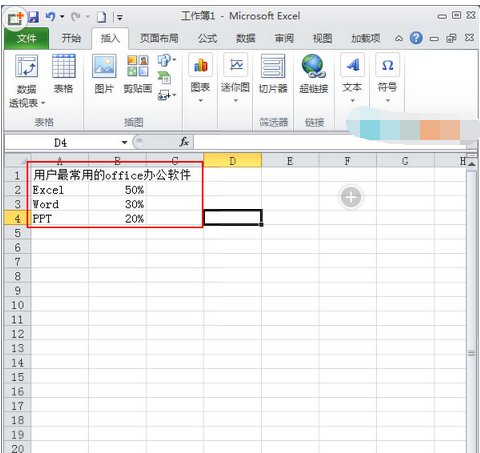Expand the 图表 dropdown arrow
Viewport: 480px width, 453px height.
pyautogui.click(x=200, y=100)
